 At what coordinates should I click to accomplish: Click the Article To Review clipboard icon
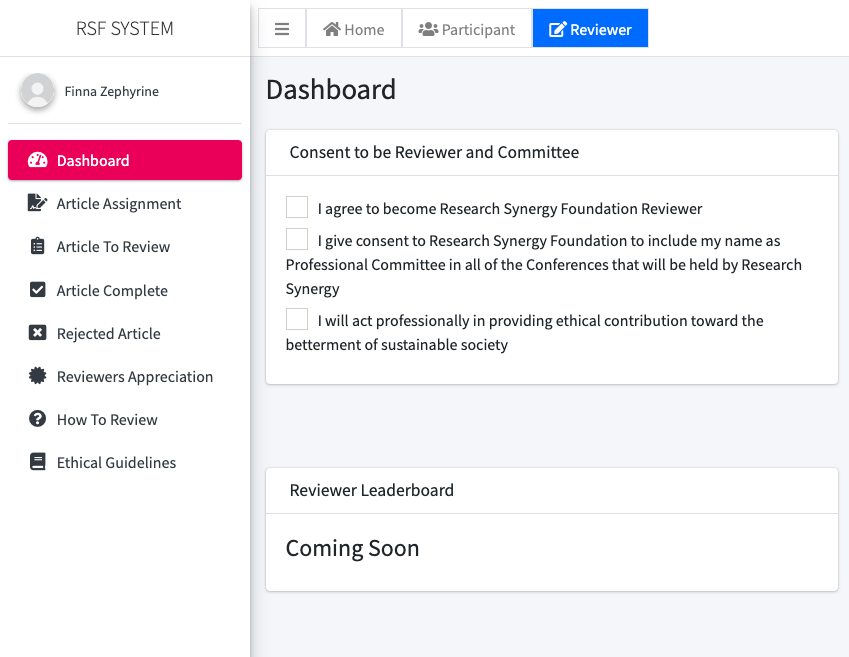[37, 246]
